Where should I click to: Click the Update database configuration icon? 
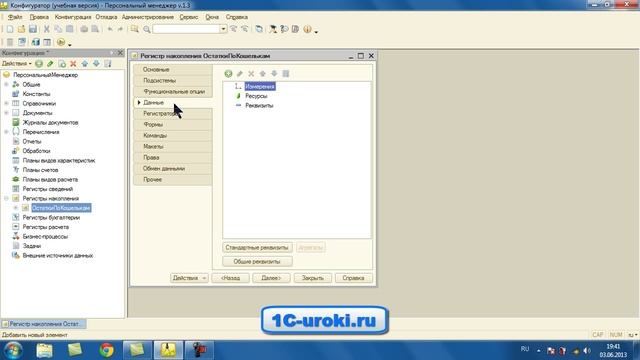click(36, 42)
